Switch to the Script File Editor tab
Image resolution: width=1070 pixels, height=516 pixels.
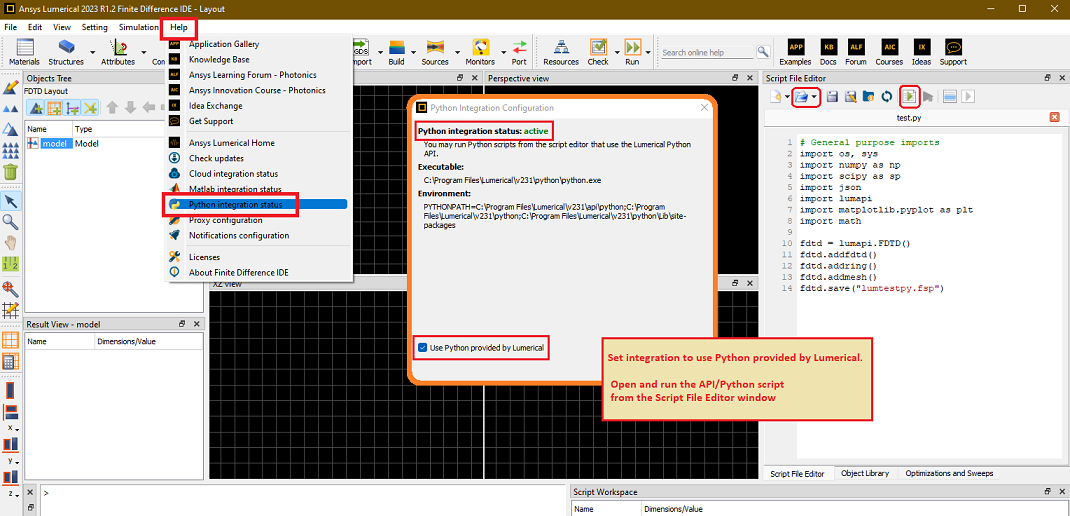pos(797,474)
